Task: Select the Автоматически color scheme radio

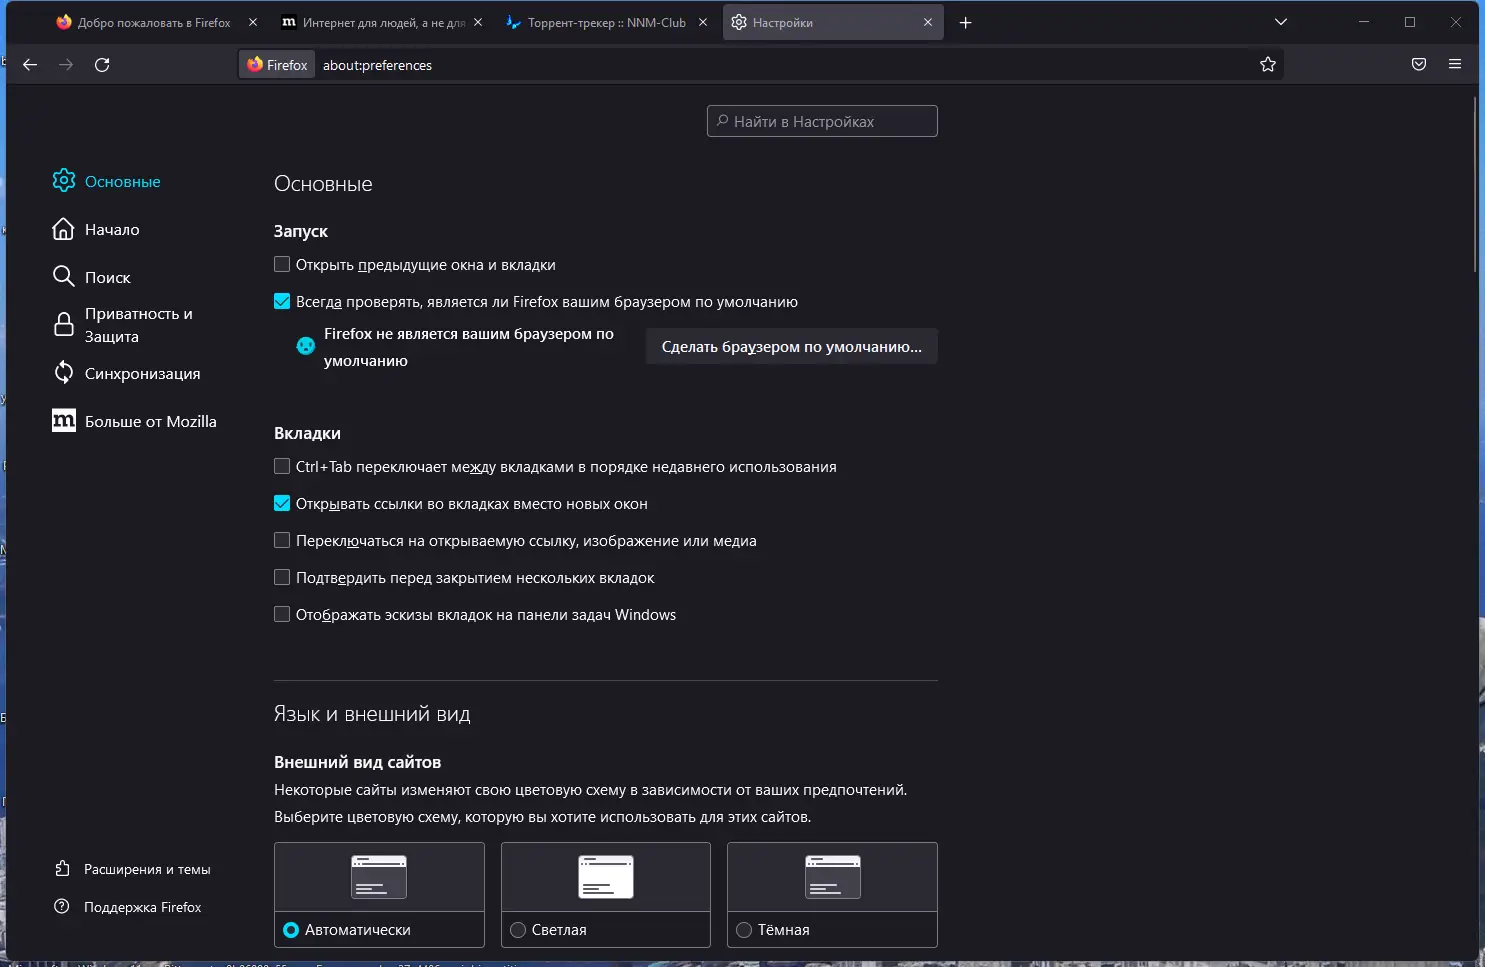Action: click(x=291, y=930)
